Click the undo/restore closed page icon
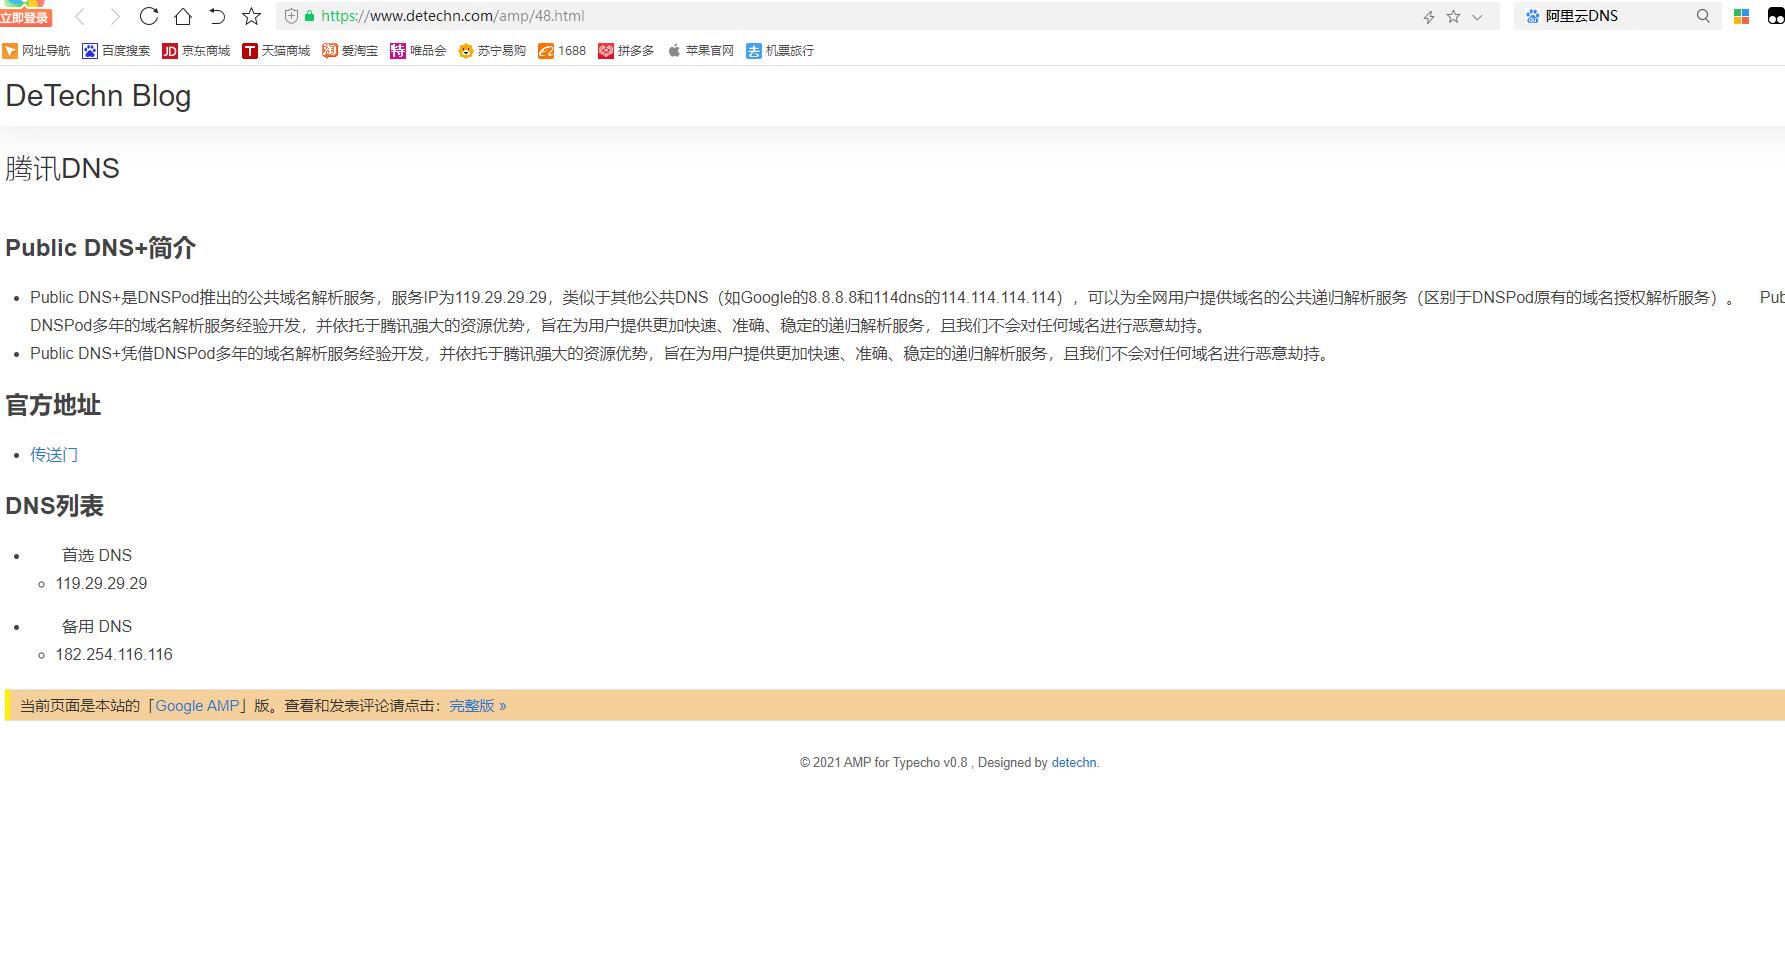The image size is (1785, 963). click(217, 16)
